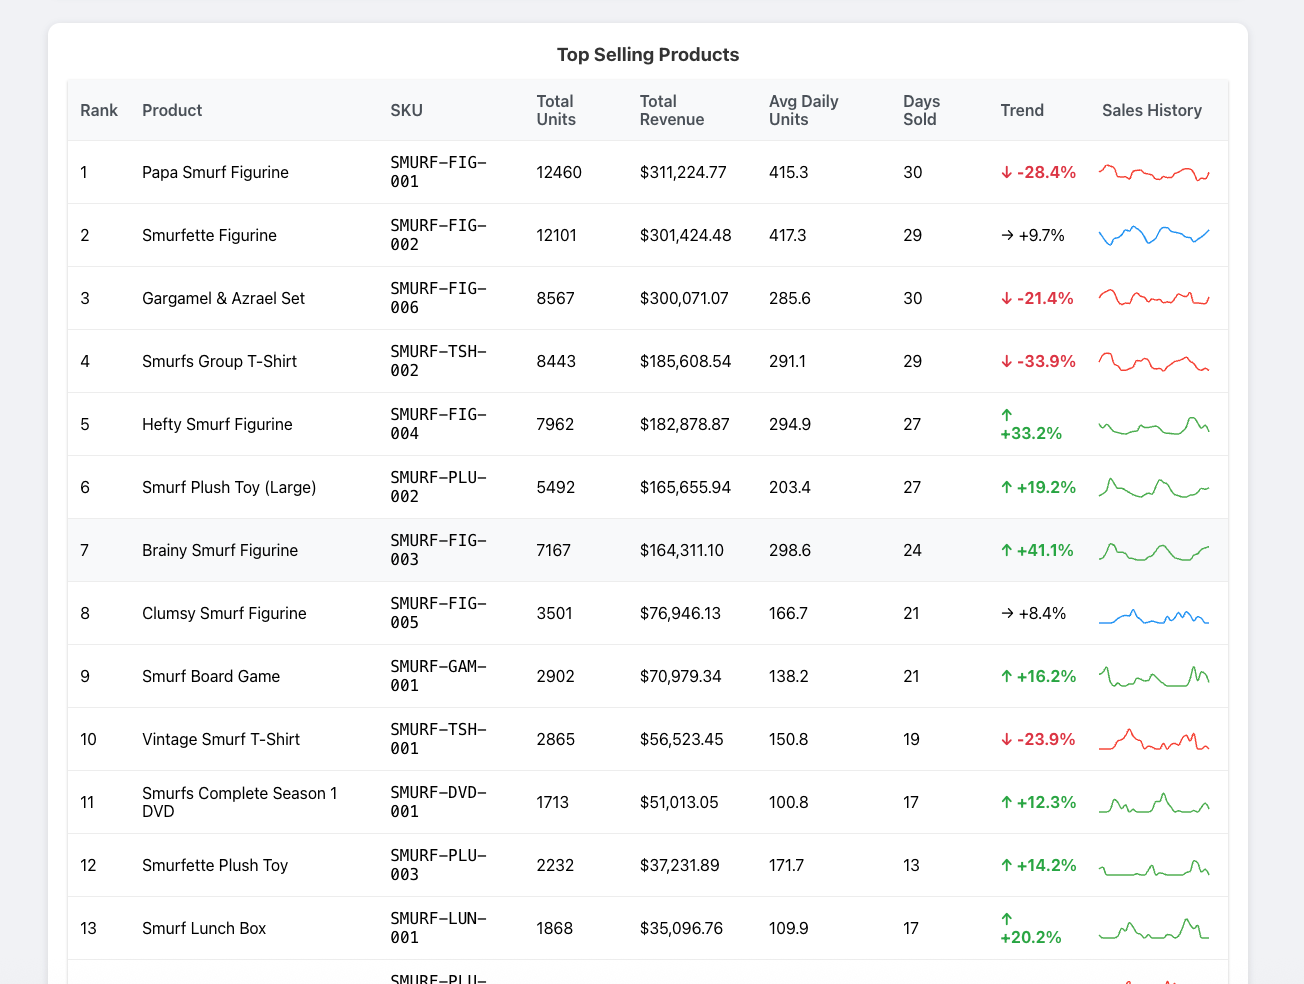Screen dimensions: 1304x984
Task: Click the up-trend arrow next to Brainy Smurf Figurine
Action: pos(1007,550)
